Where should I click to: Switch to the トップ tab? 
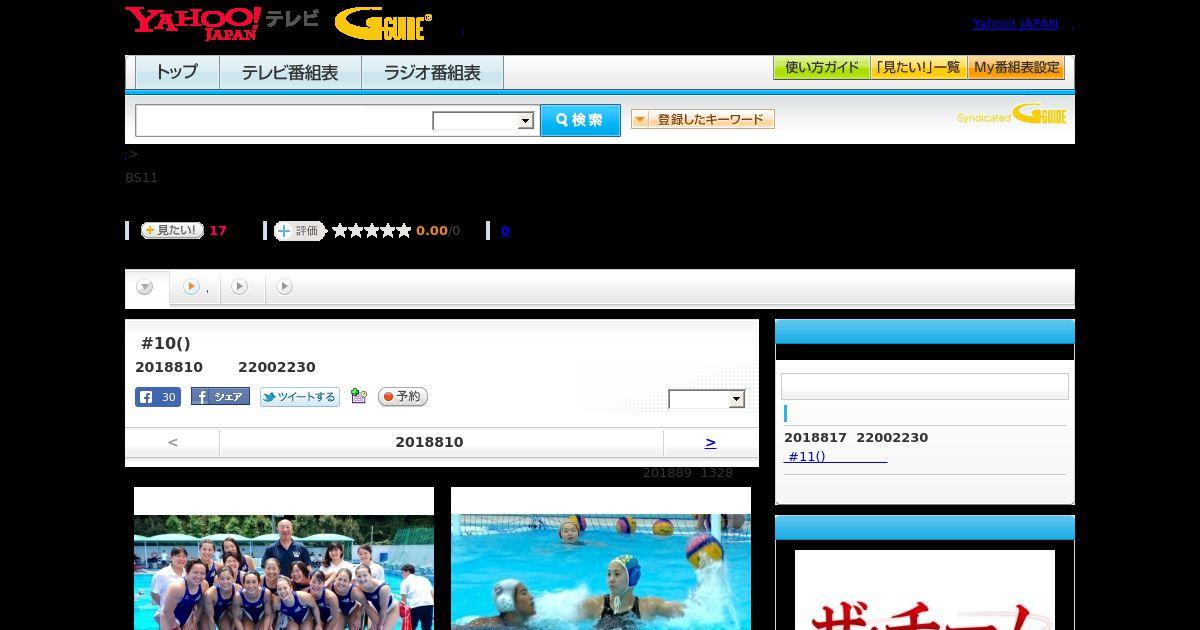pyautogui.click(x=177, y=72)
